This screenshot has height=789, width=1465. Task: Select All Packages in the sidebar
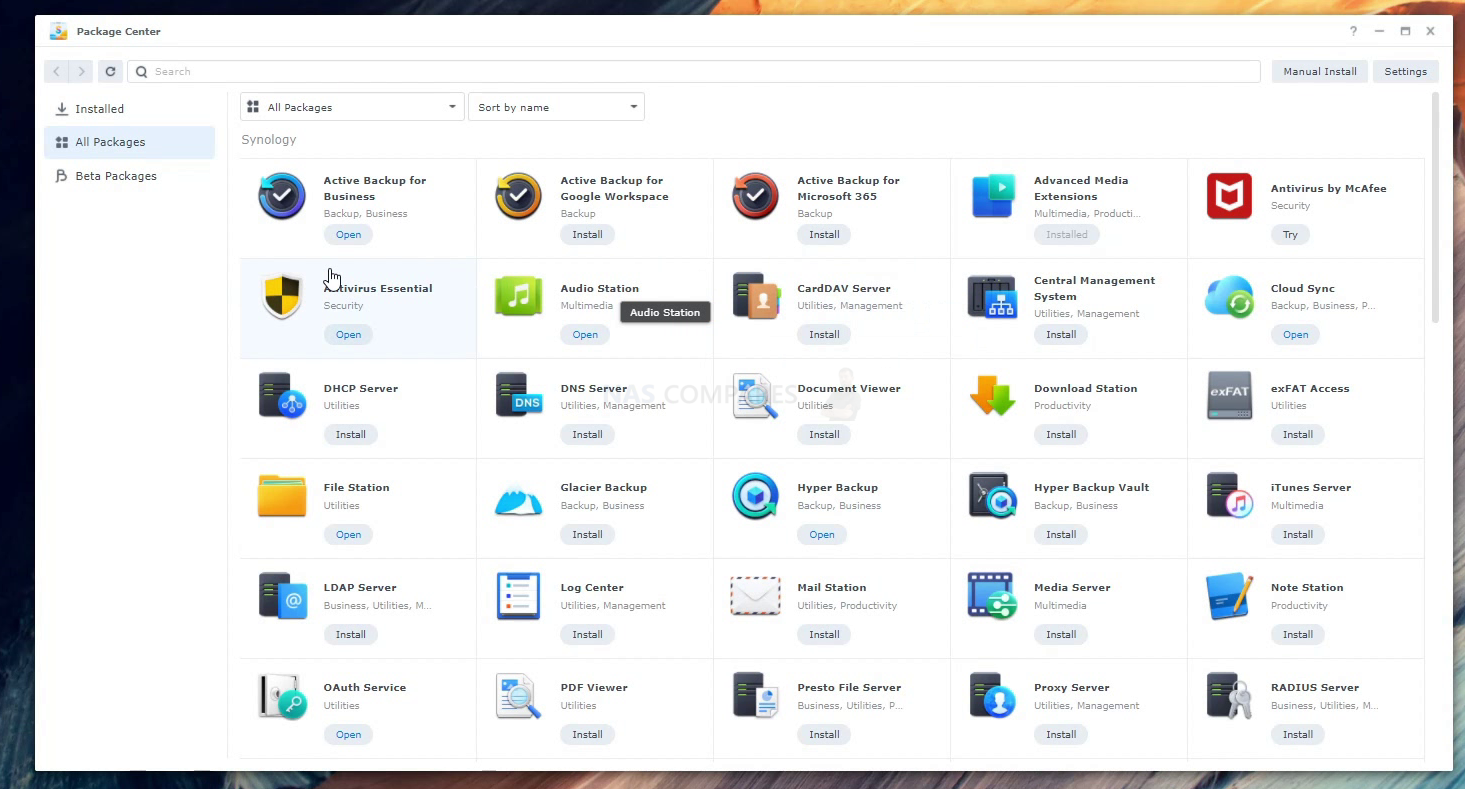click(x=129, y=142)
